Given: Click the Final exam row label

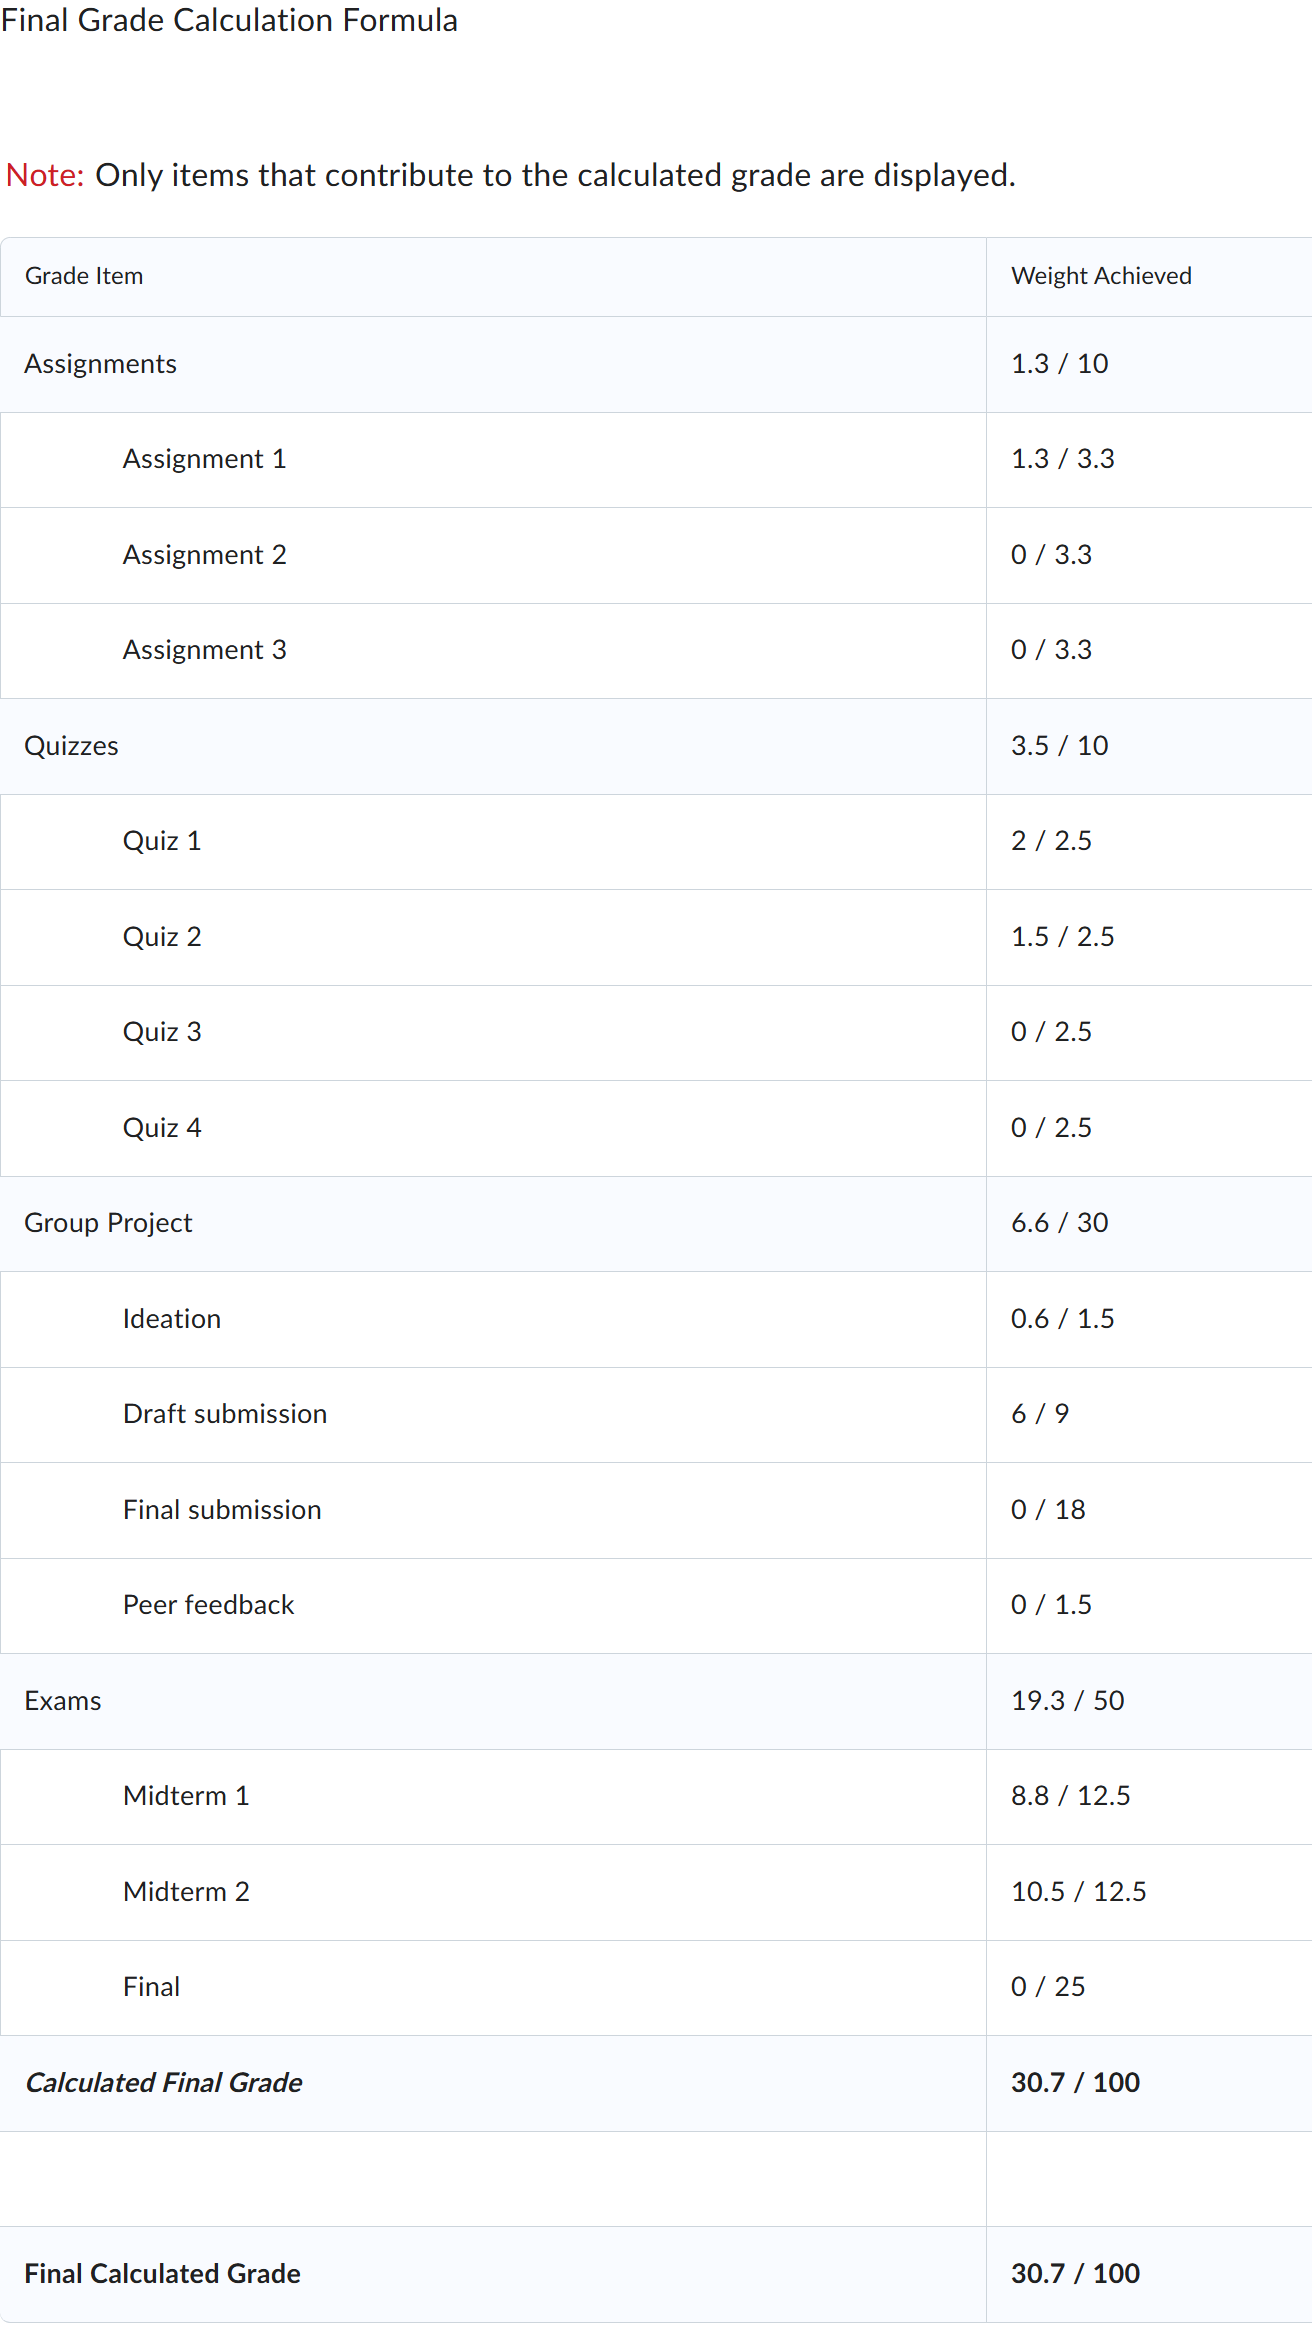Looking at the screenshot, I should pyautogui.click(x=152, y=1987).
